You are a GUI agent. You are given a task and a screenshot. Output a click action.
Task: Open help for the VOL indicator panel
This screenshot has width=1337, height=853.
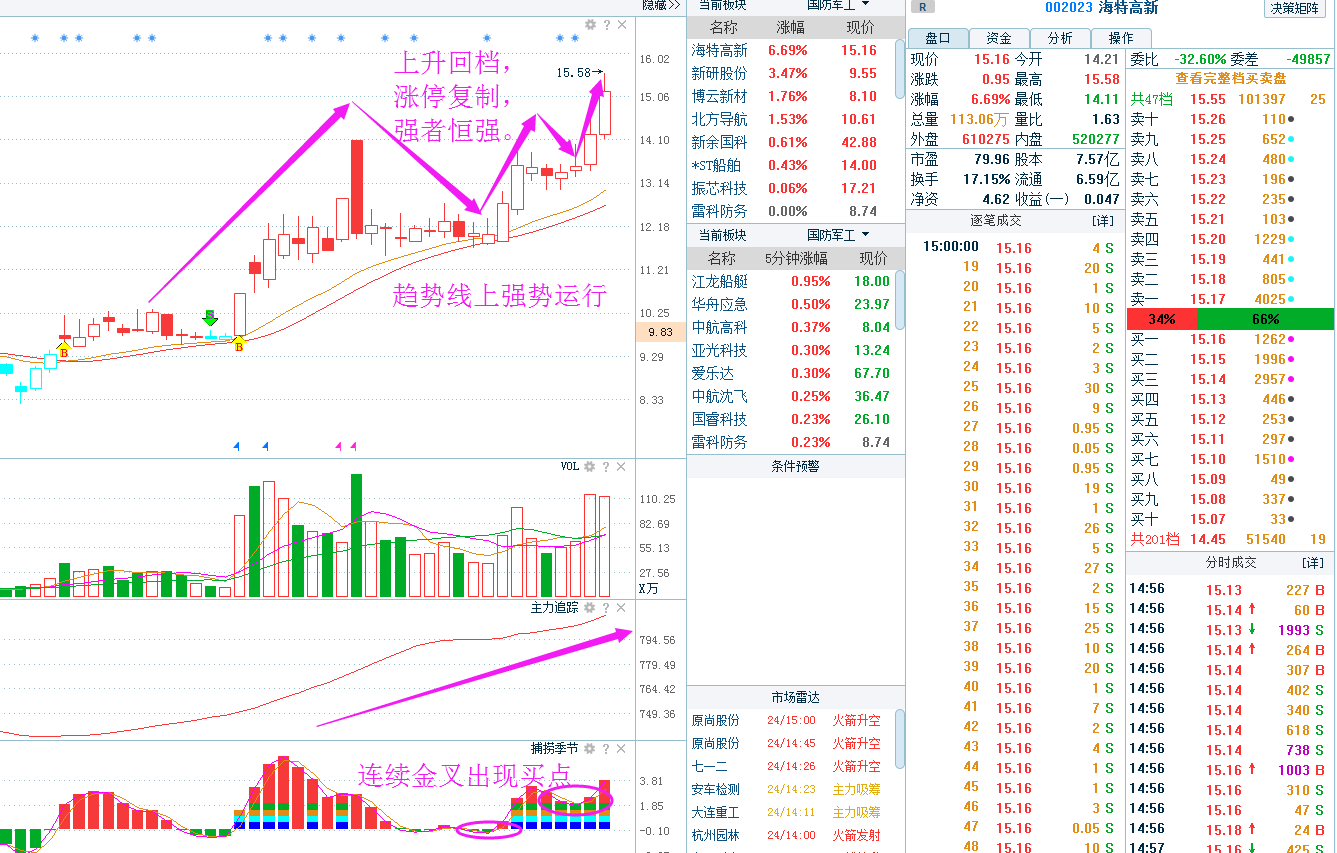606,466
